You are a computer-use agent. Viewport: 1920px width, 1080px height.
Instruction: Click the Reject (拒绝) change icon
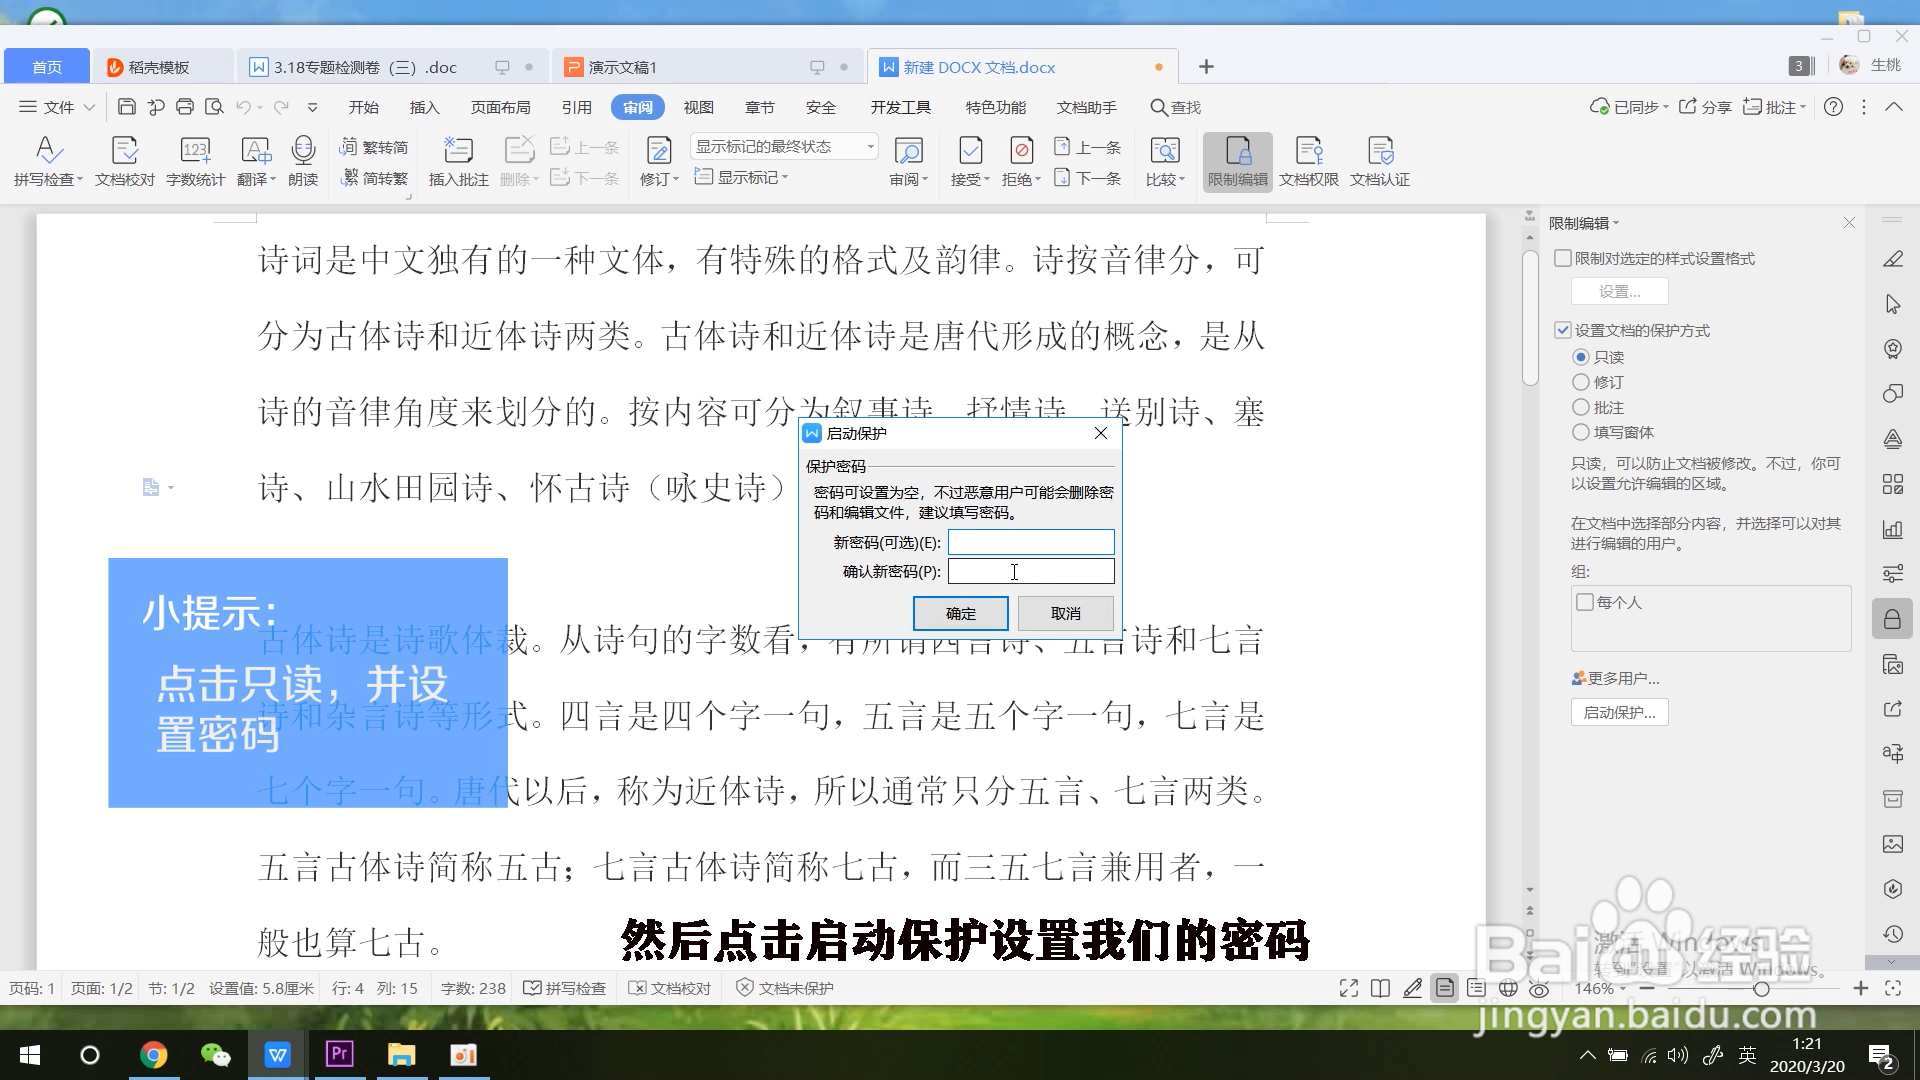[x=1021, y=160]
